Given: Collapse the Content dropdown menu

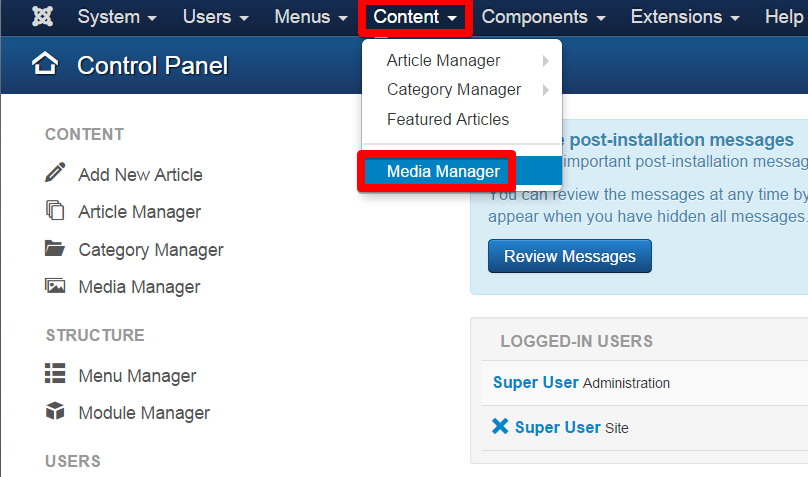Looking at the screenshot, I should click(415, 17).
